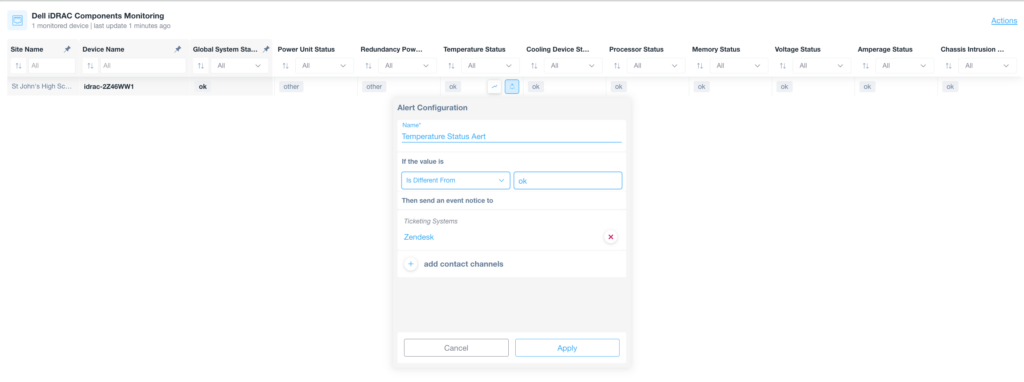The height and width of the screenshot is (382, 1024).
Task: Click the Voltage Status 'ok' value
Action: point(784,86)
